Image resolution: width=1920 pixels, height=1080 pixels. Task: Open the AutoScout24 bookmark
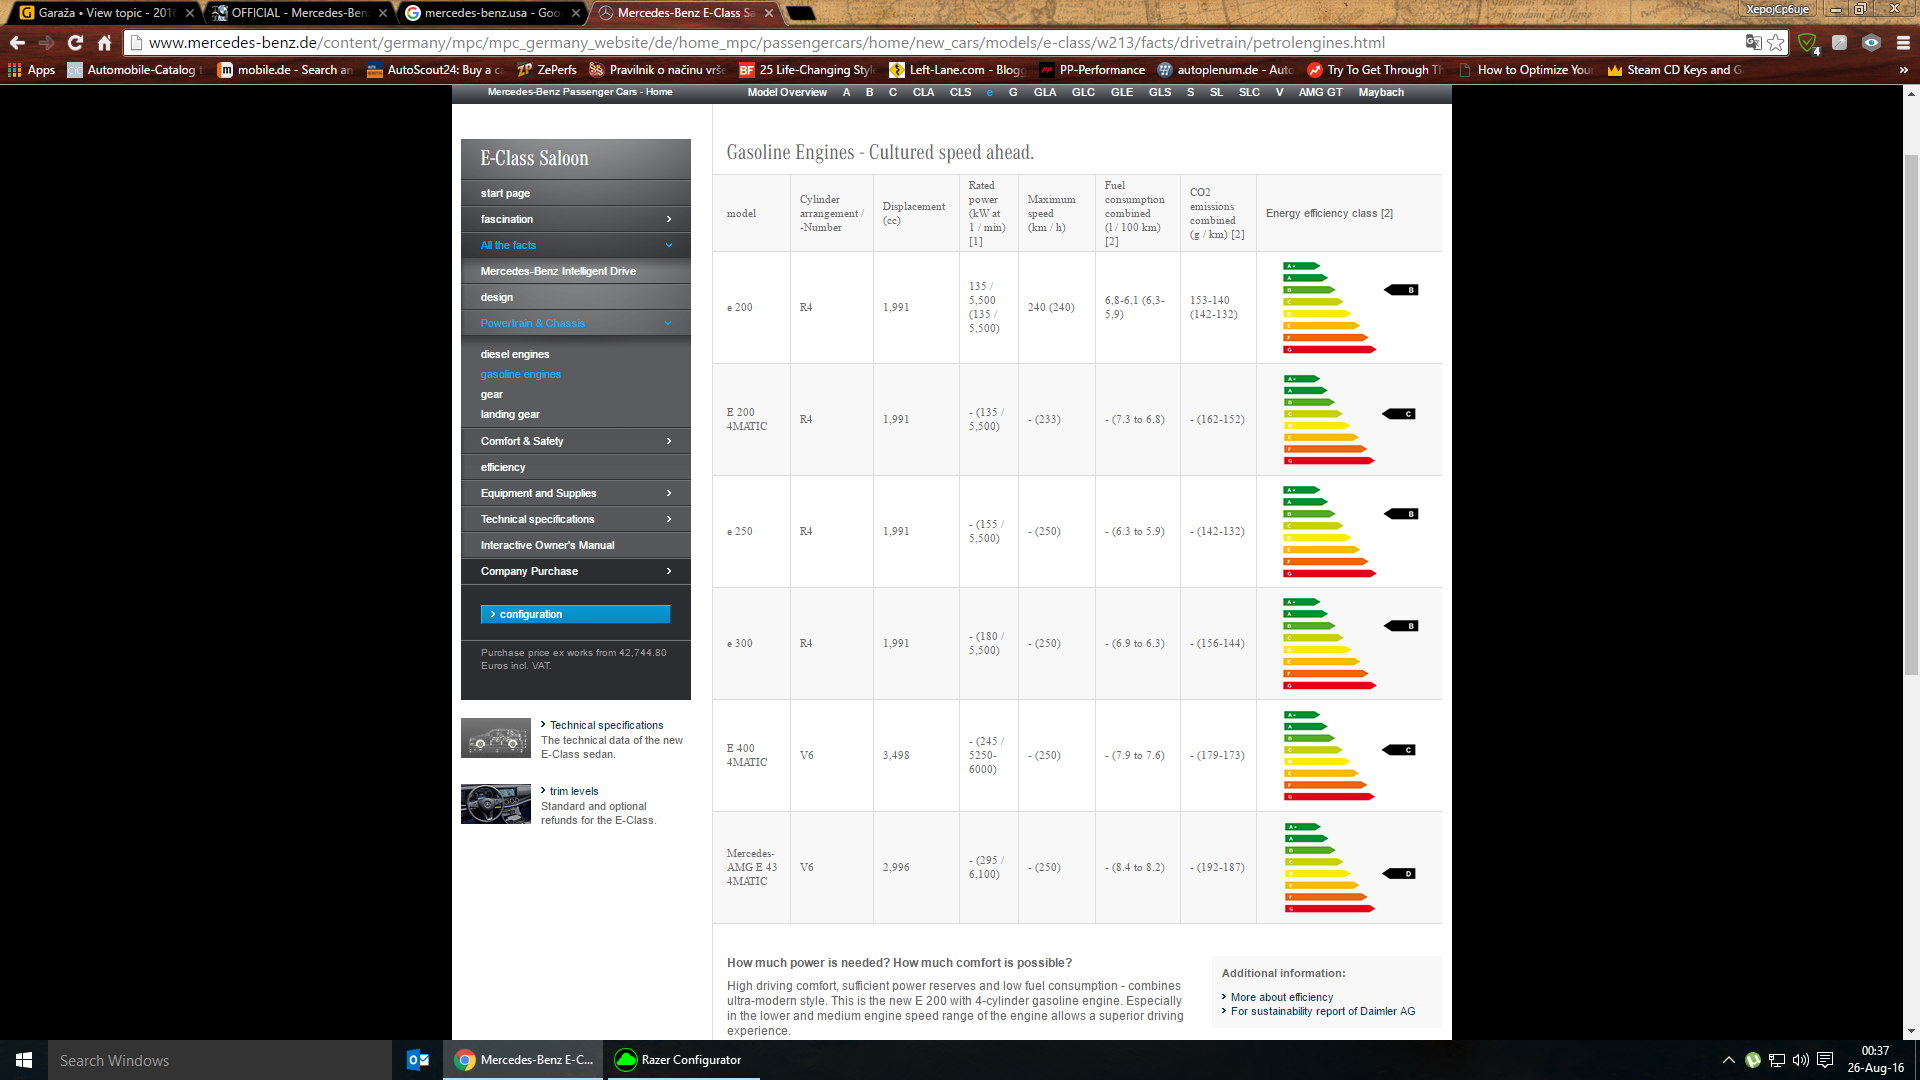(435, 70)
